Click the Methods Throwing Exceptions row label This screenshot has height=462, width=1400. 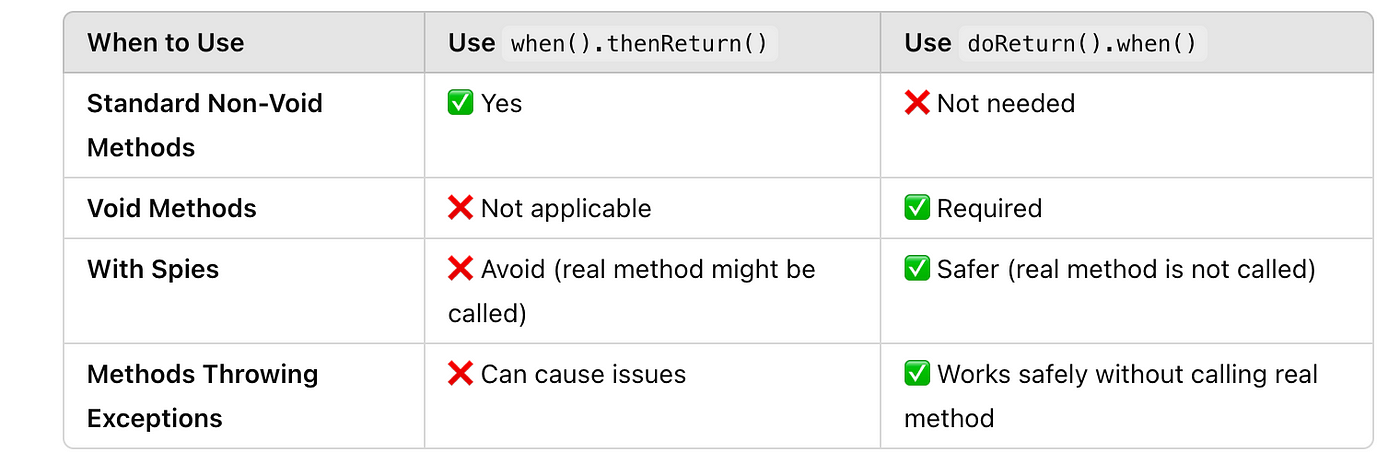click(203, 396)
